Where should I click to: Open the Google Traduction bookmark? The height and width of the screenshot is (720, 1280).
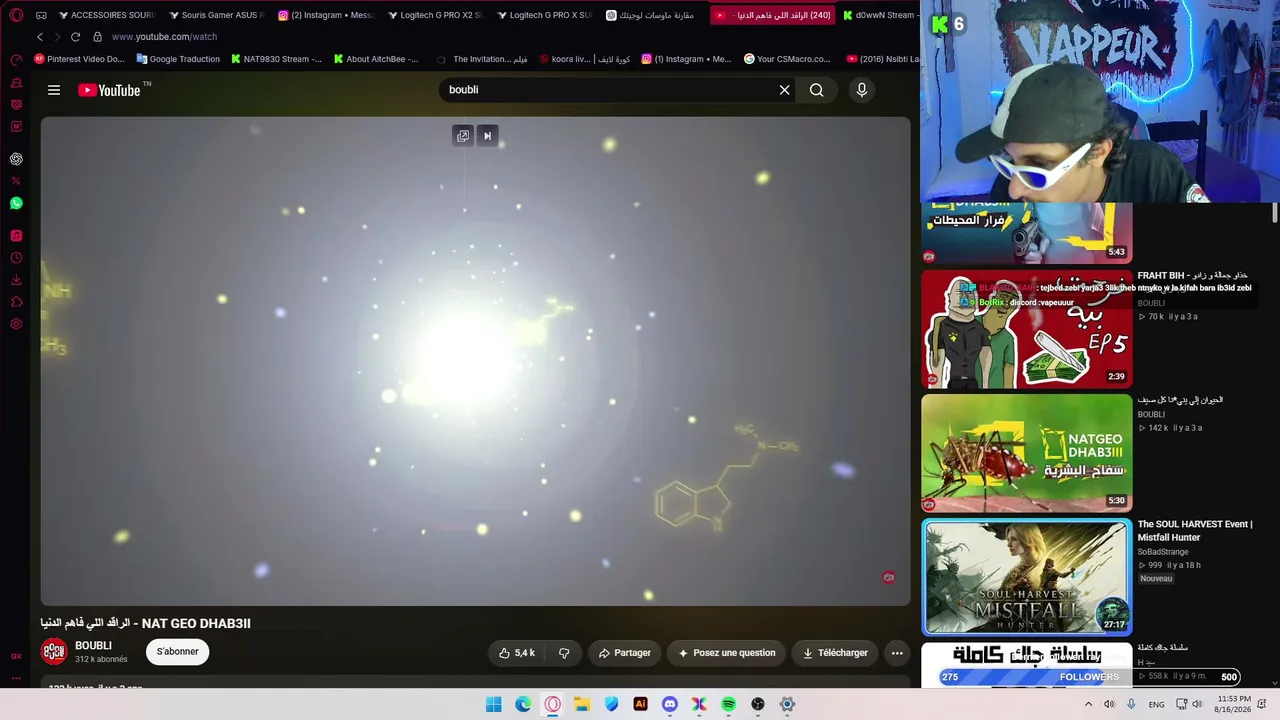point(178,59)
